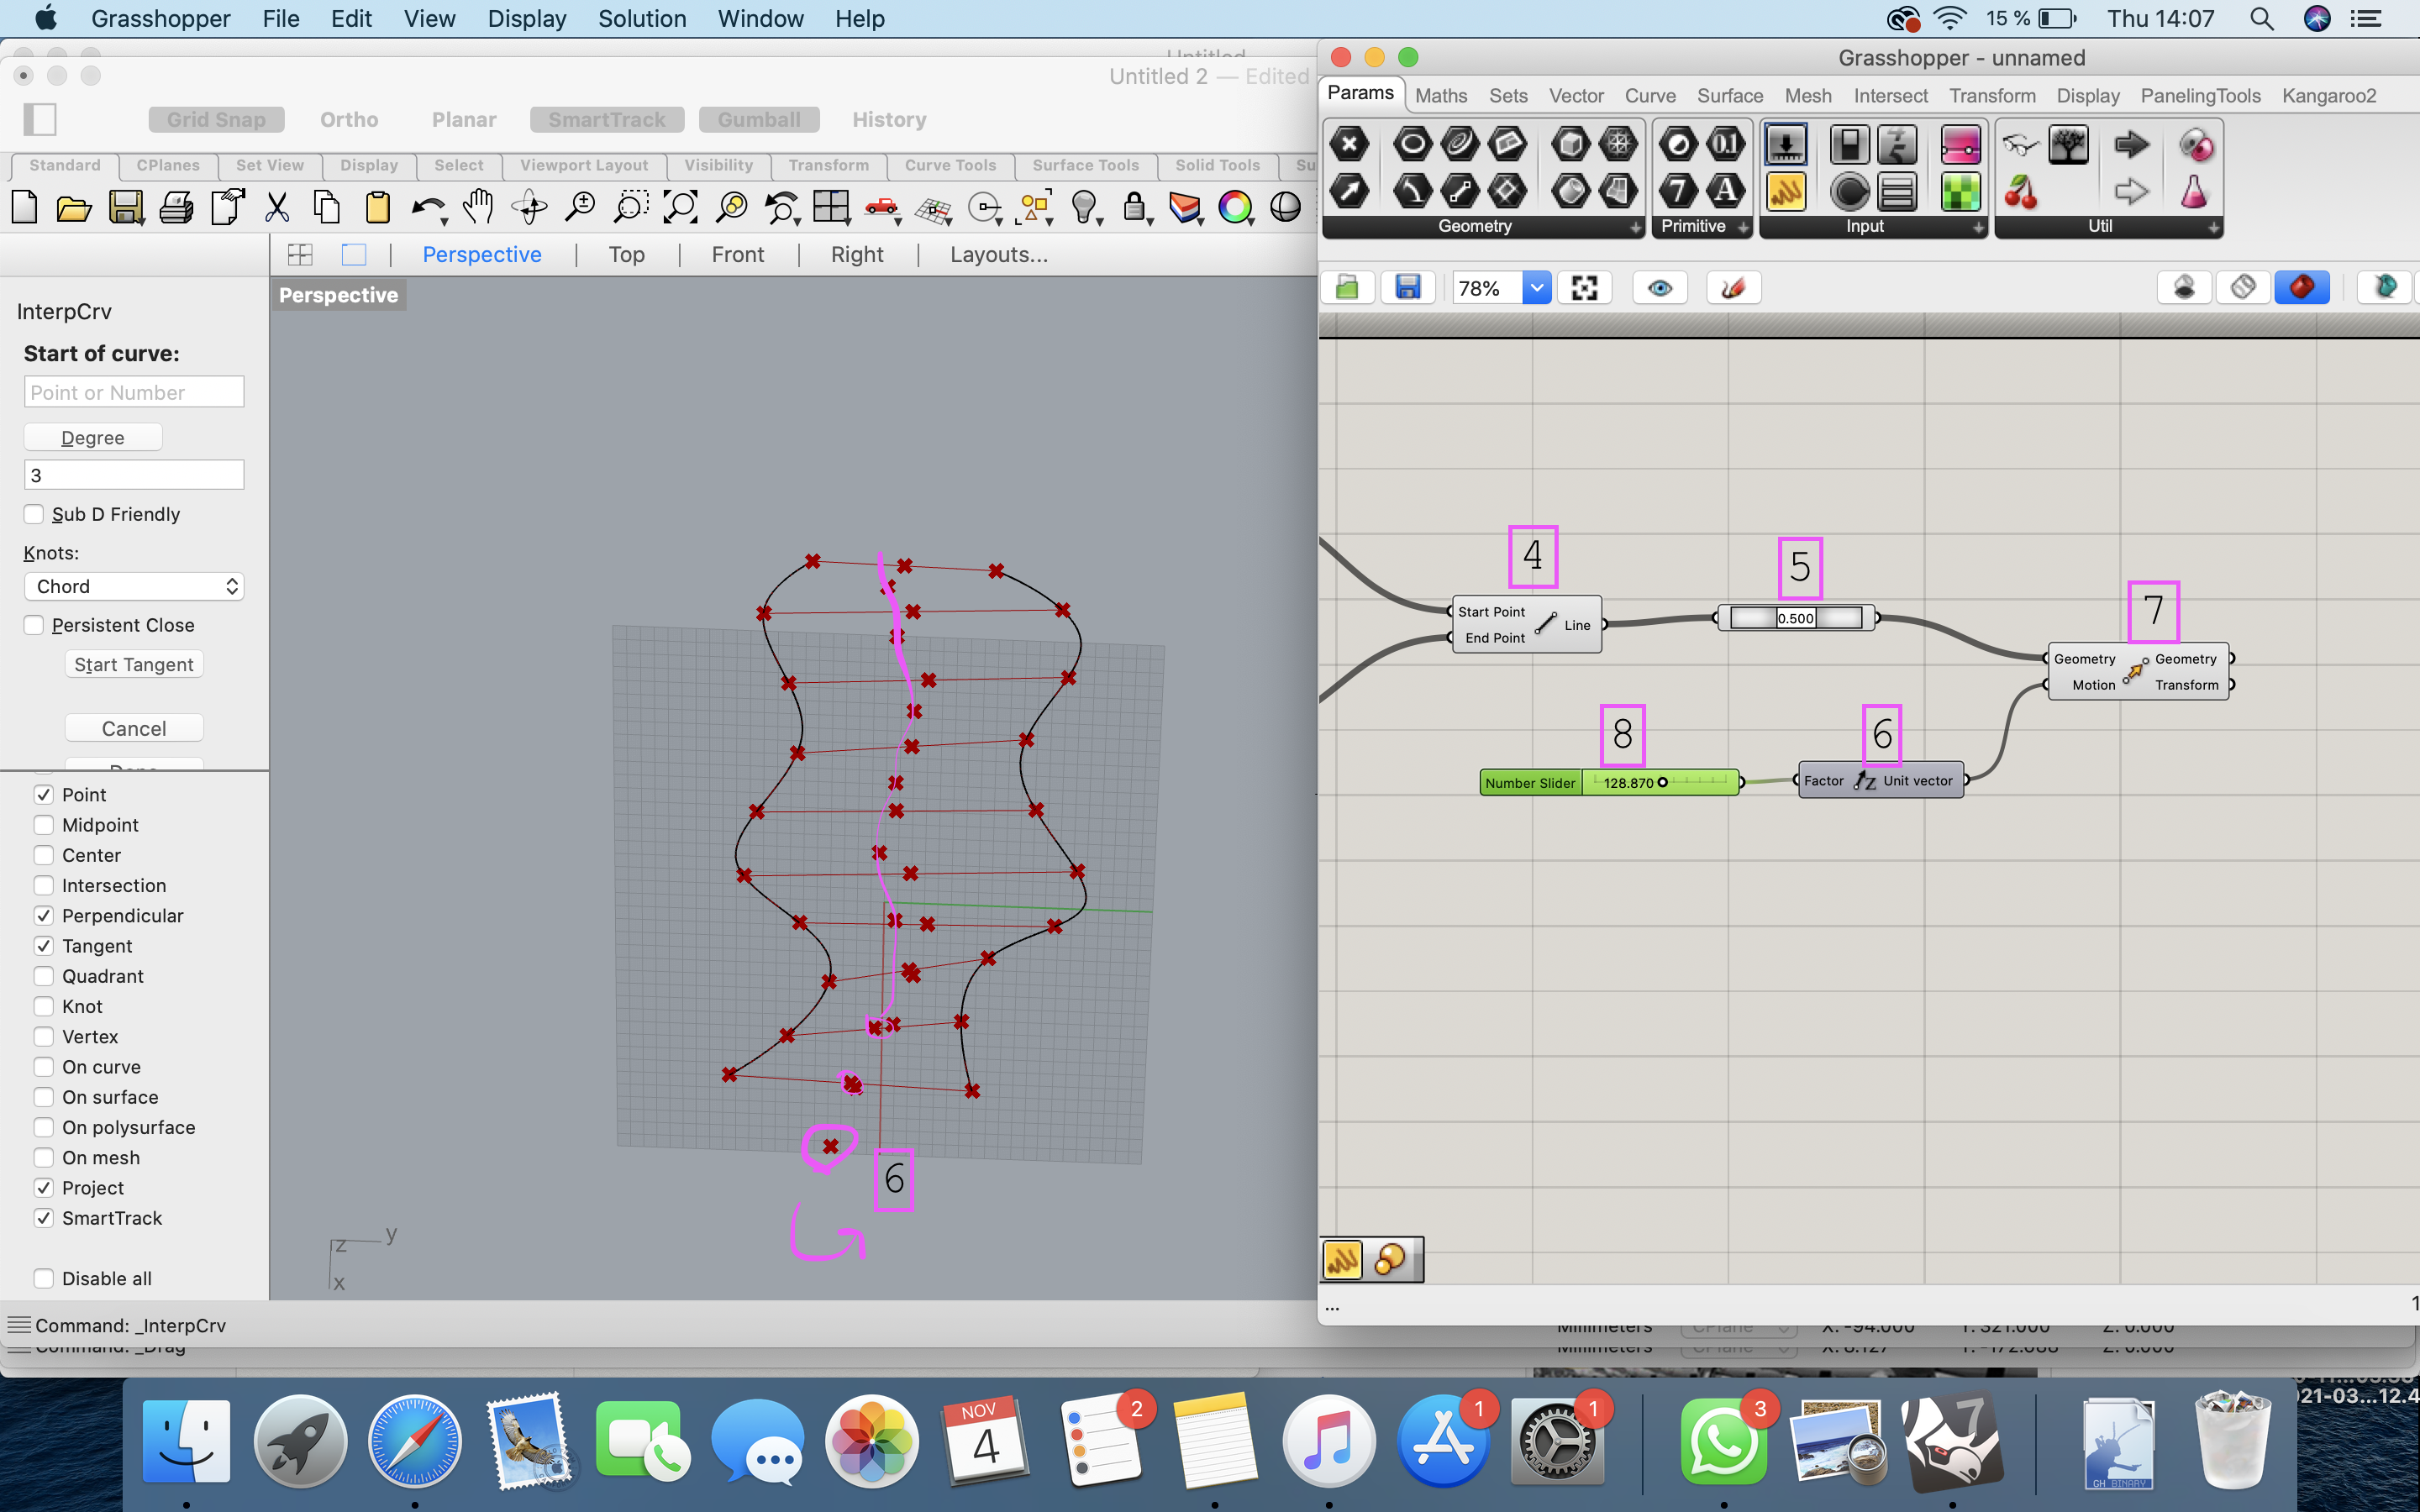Click the Start Tangent button
The image size is (2420, 1512).
(134, 664)
